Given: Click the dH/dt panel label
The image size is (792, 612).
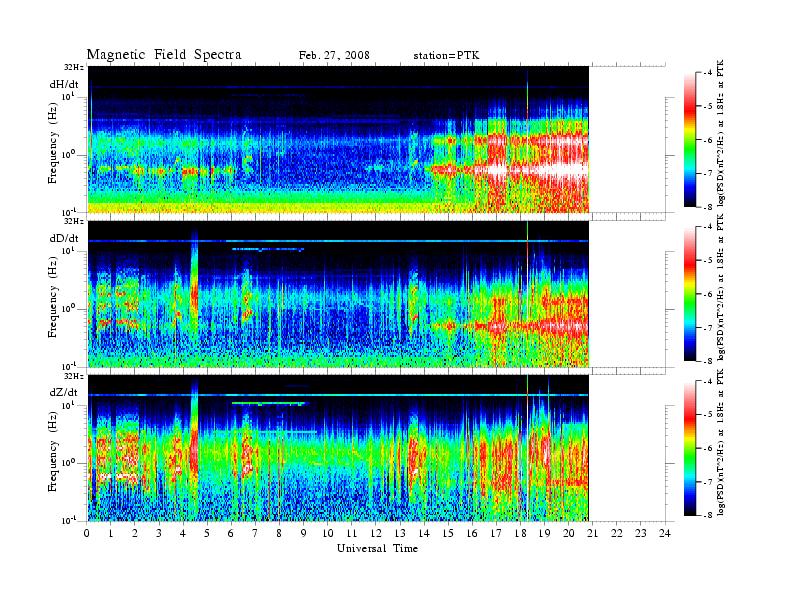Looking at the screenshot, I should pyautogui.click(x=64, y=84).
